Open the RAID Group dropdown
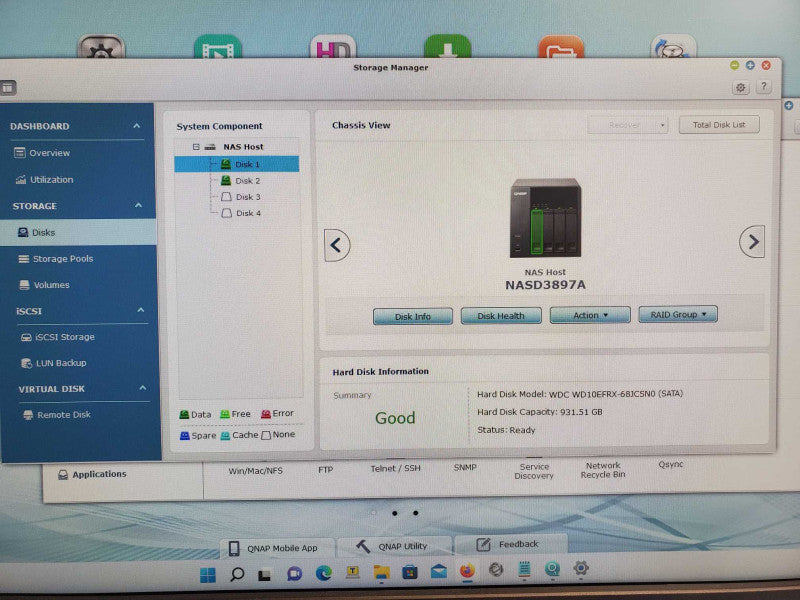800x600 pixels. coord(678,314)
